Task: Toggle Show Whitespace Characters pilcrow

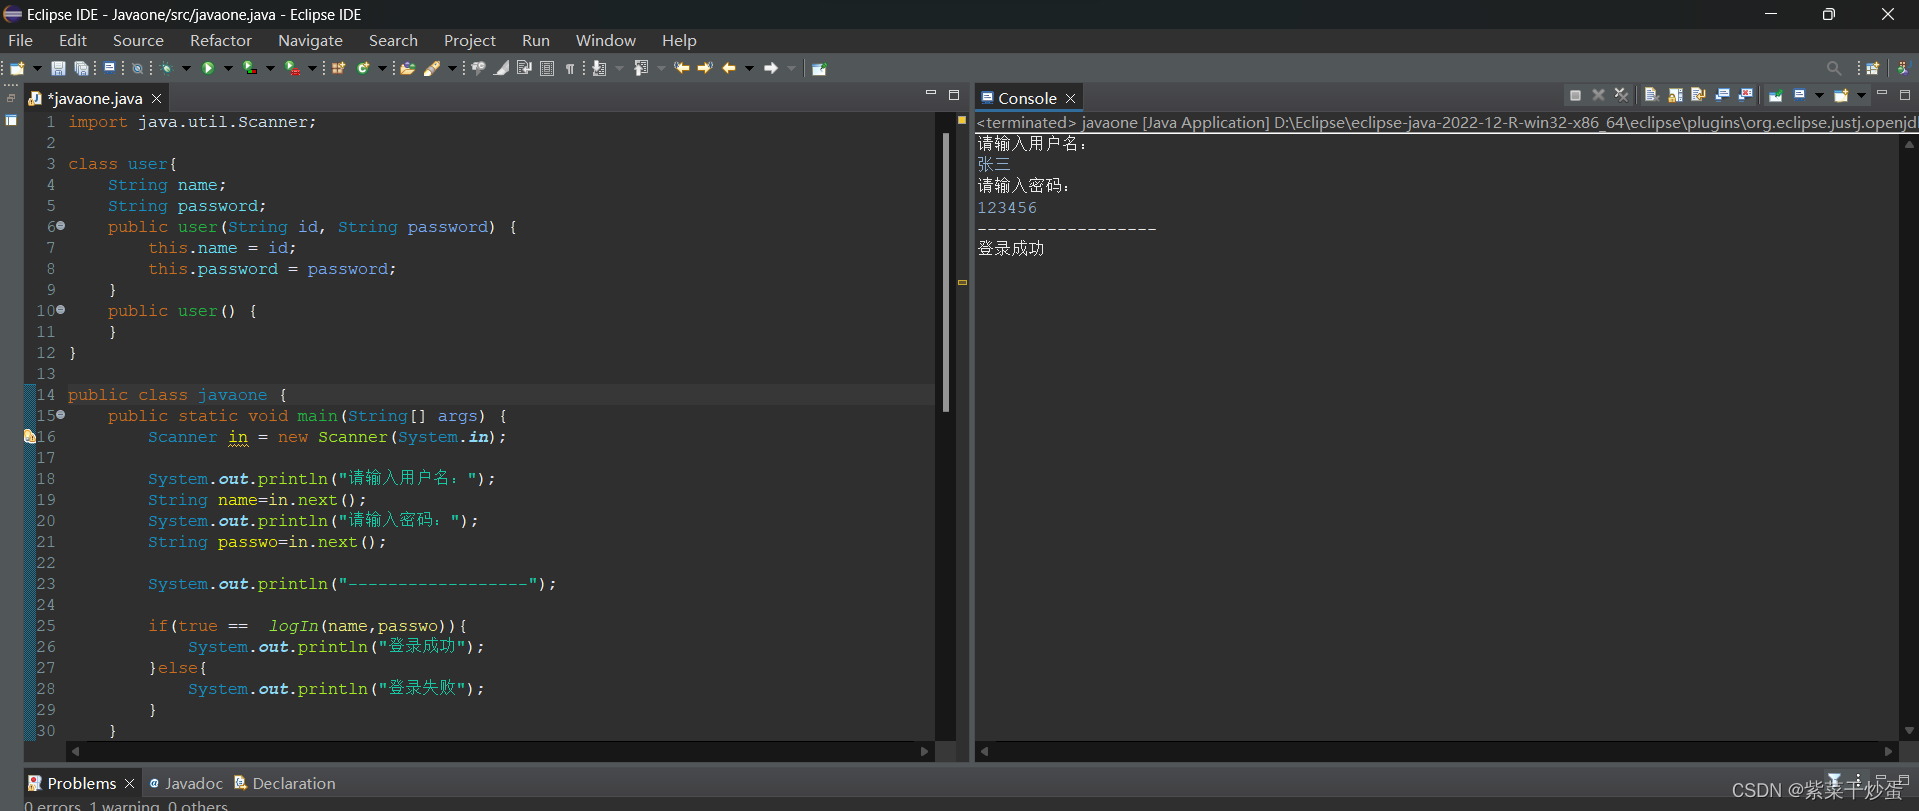Action: coord(569,68)
